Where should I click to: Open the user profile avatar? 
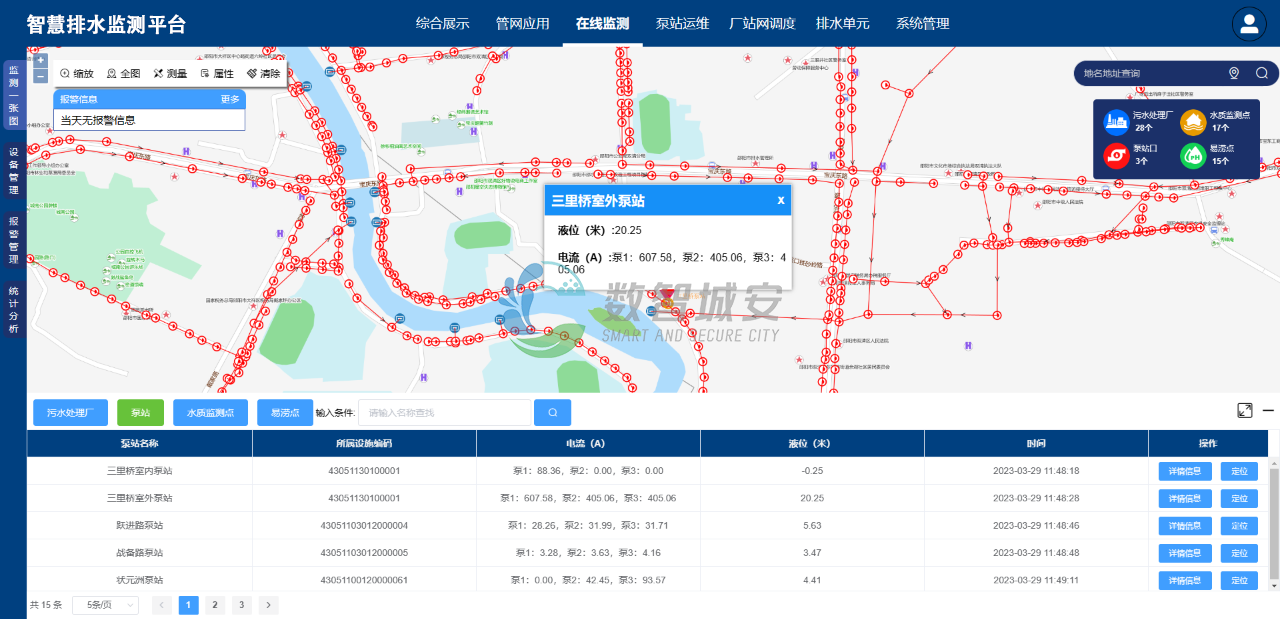pos(1248,24)
